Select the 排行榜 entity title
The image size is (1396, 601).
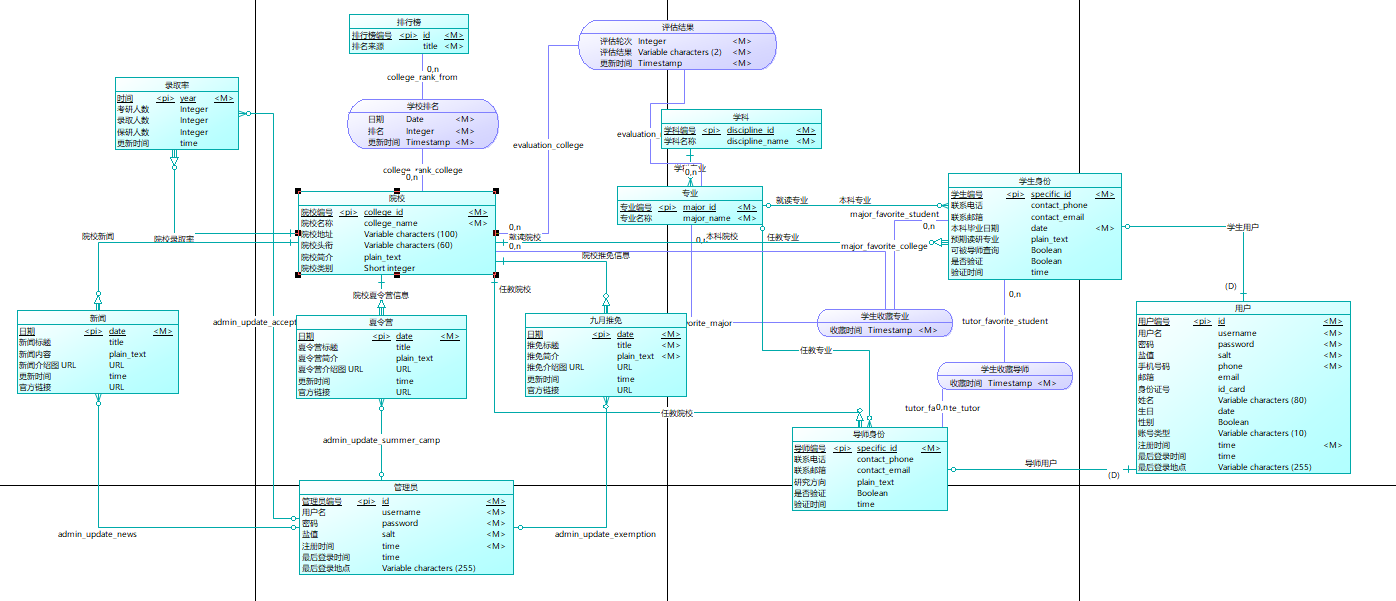pos(408,20)
